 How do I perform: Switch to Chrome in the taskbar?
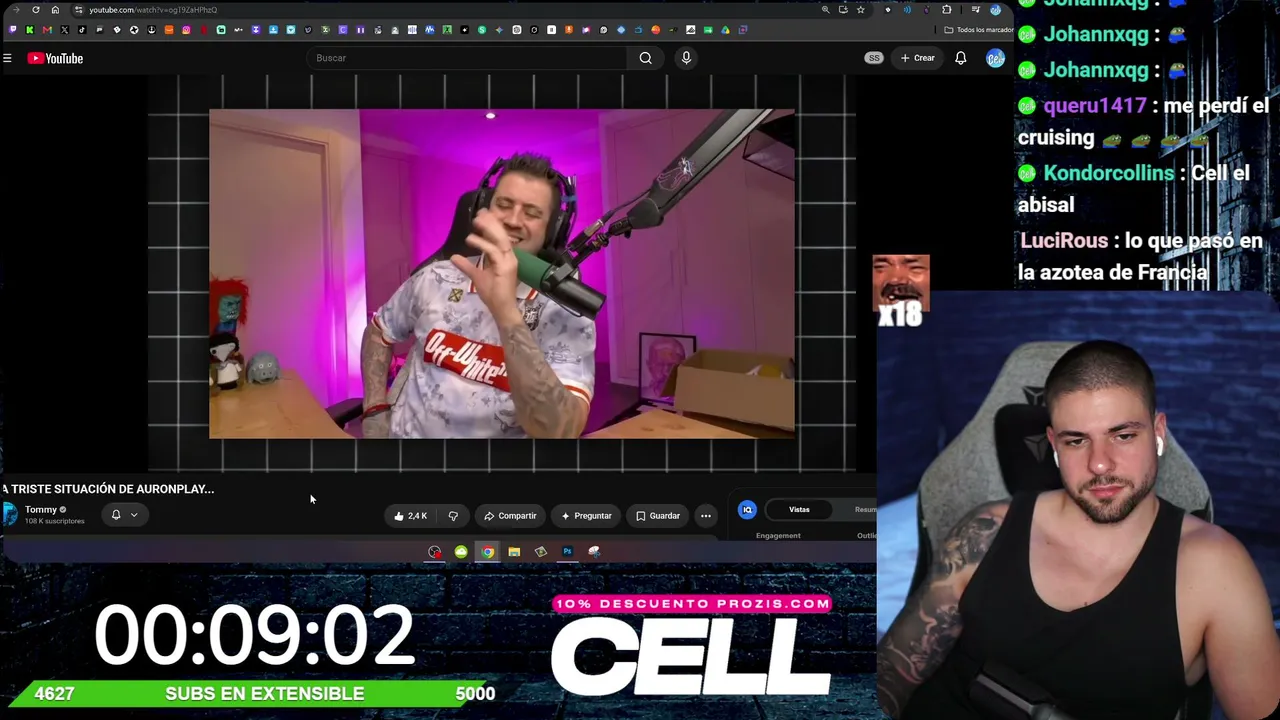487,552
